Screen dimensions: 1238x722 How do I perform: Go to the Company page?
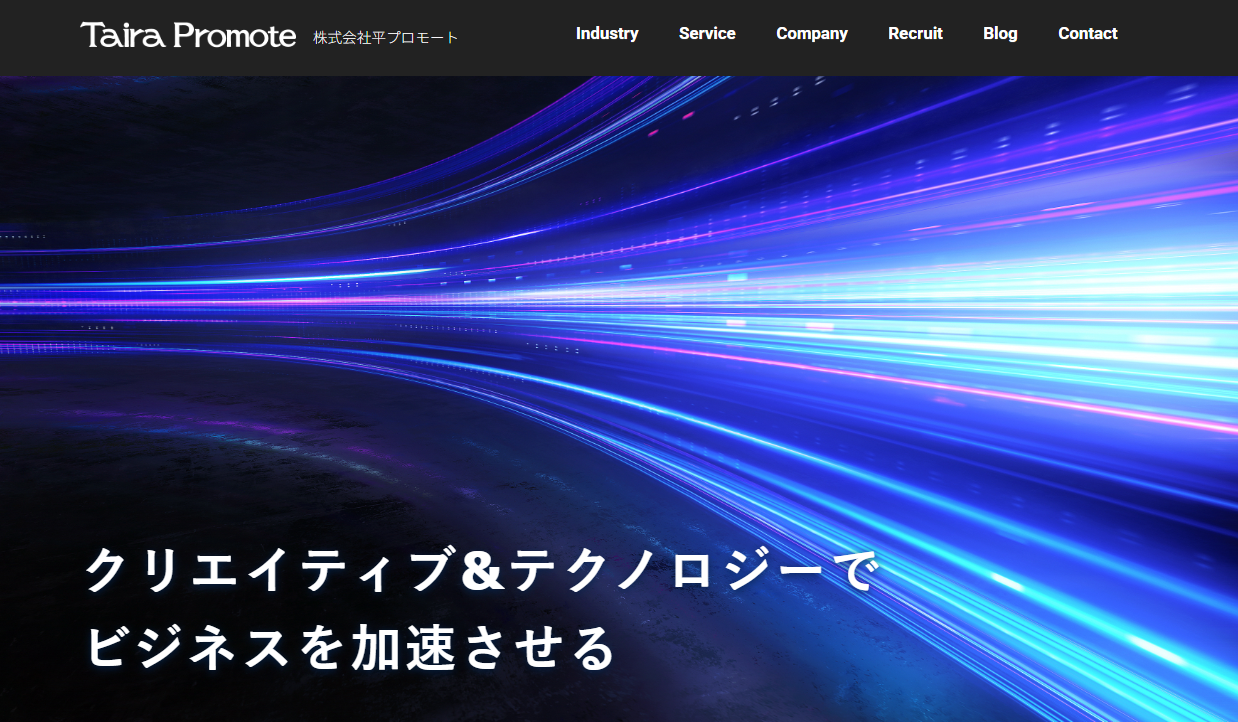812,33
